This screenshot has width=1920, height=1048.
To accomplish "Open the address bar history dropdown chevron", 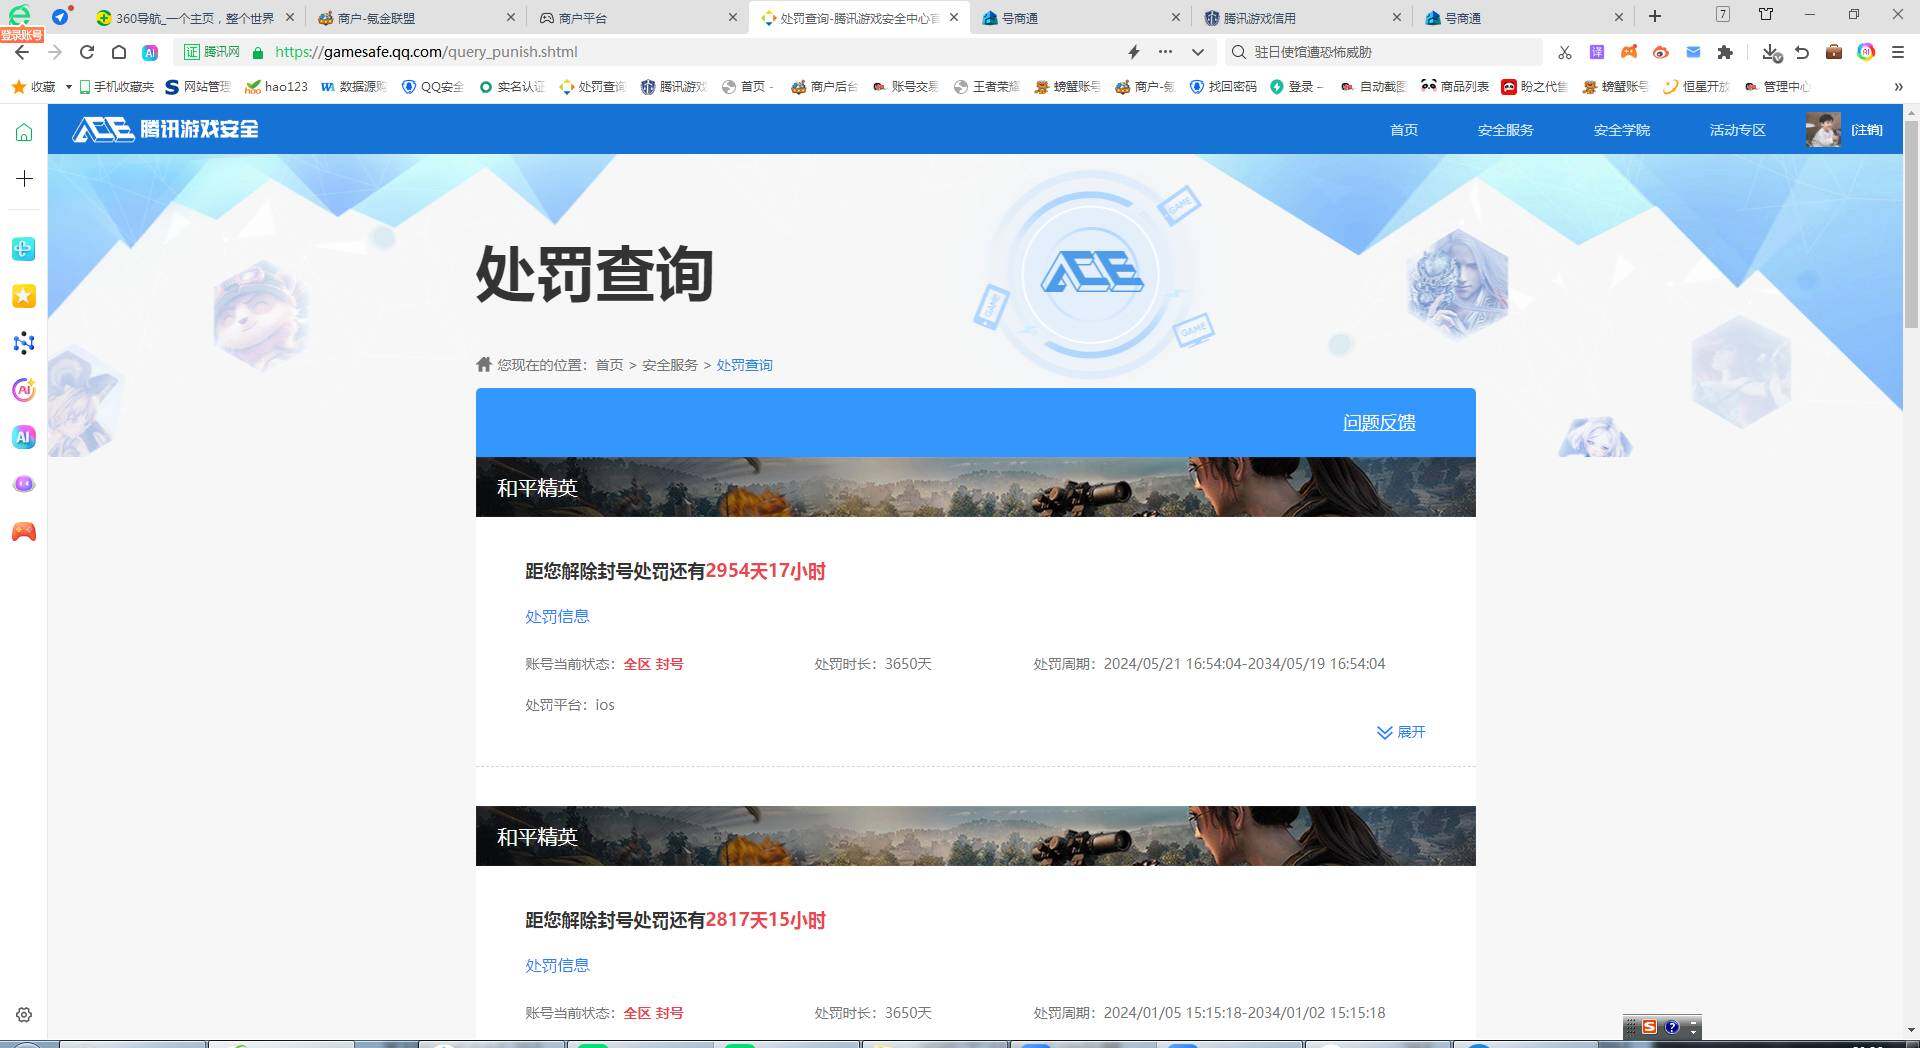I will click(x=1197, y=52).
